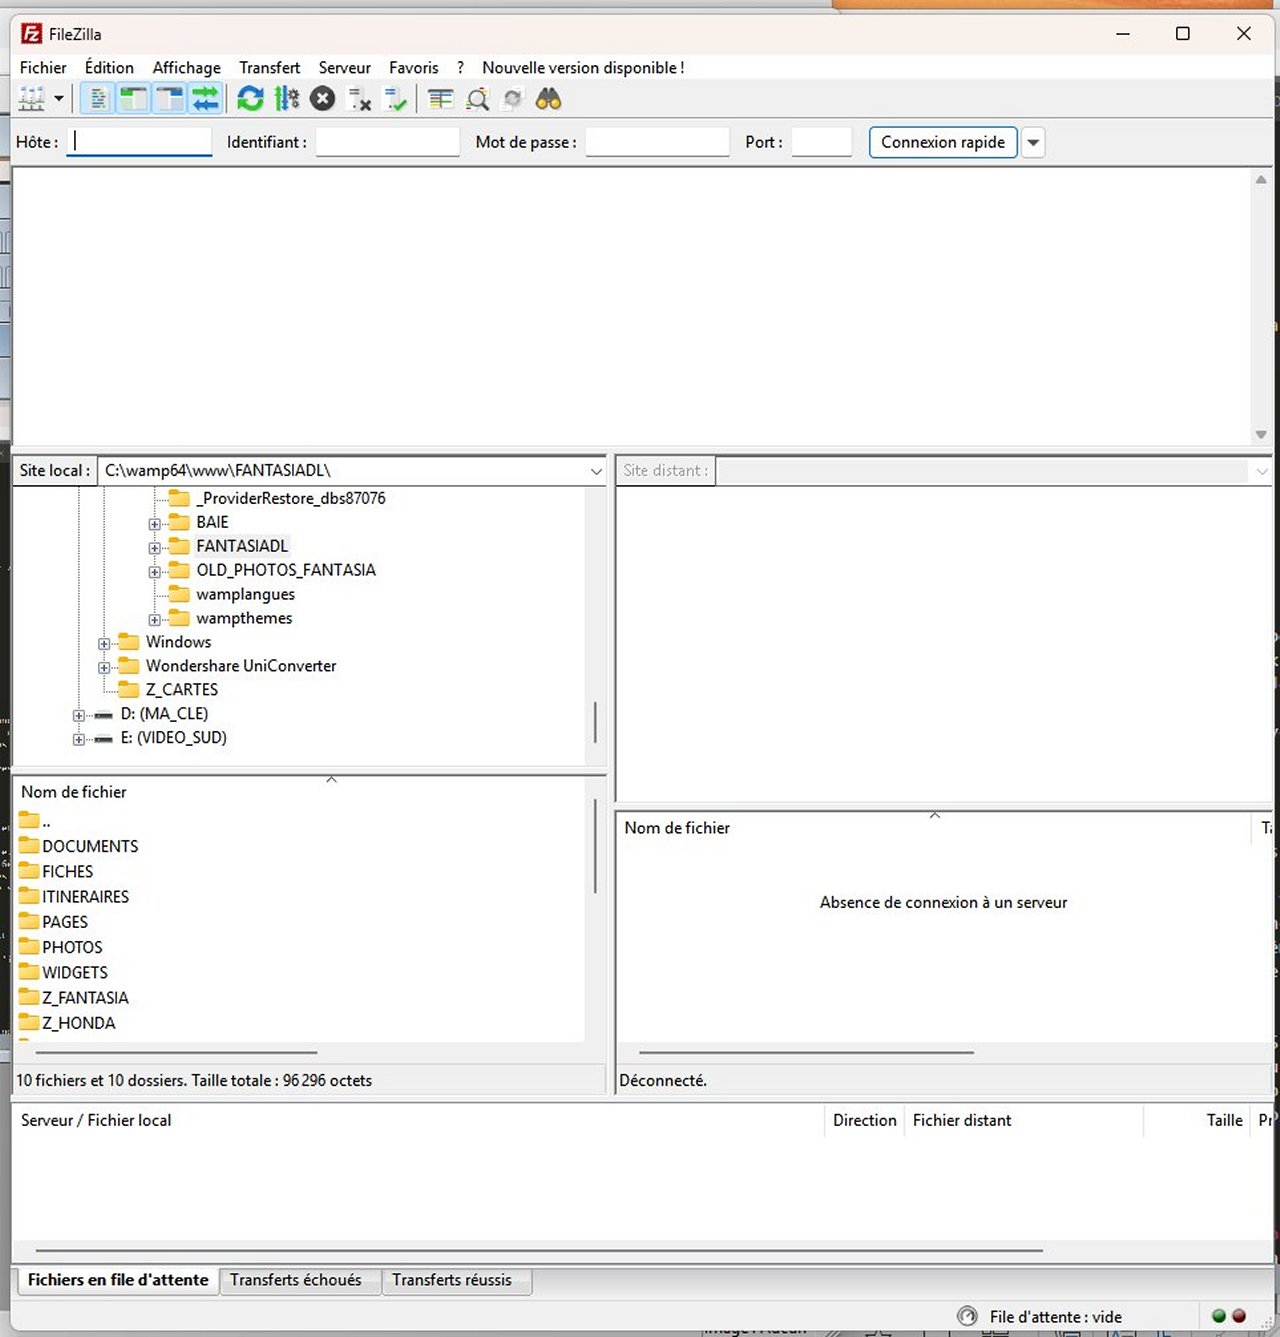Toggle message log display
The width and height of the screenshot is (1280, 1337).
pos(98,99)
